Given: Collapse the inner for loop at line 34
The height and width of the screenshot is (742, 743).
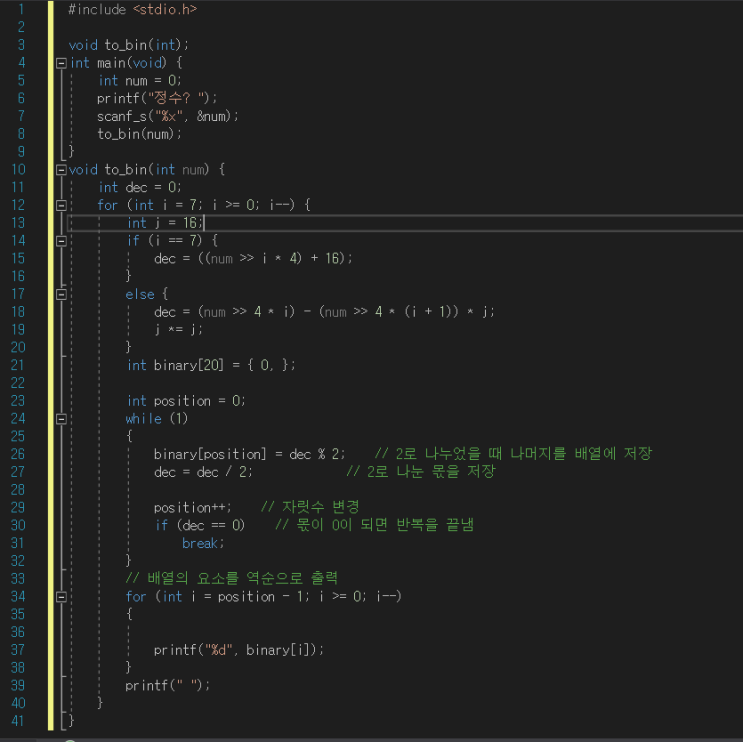Looking at the screenshot, I should coord(61,597).
